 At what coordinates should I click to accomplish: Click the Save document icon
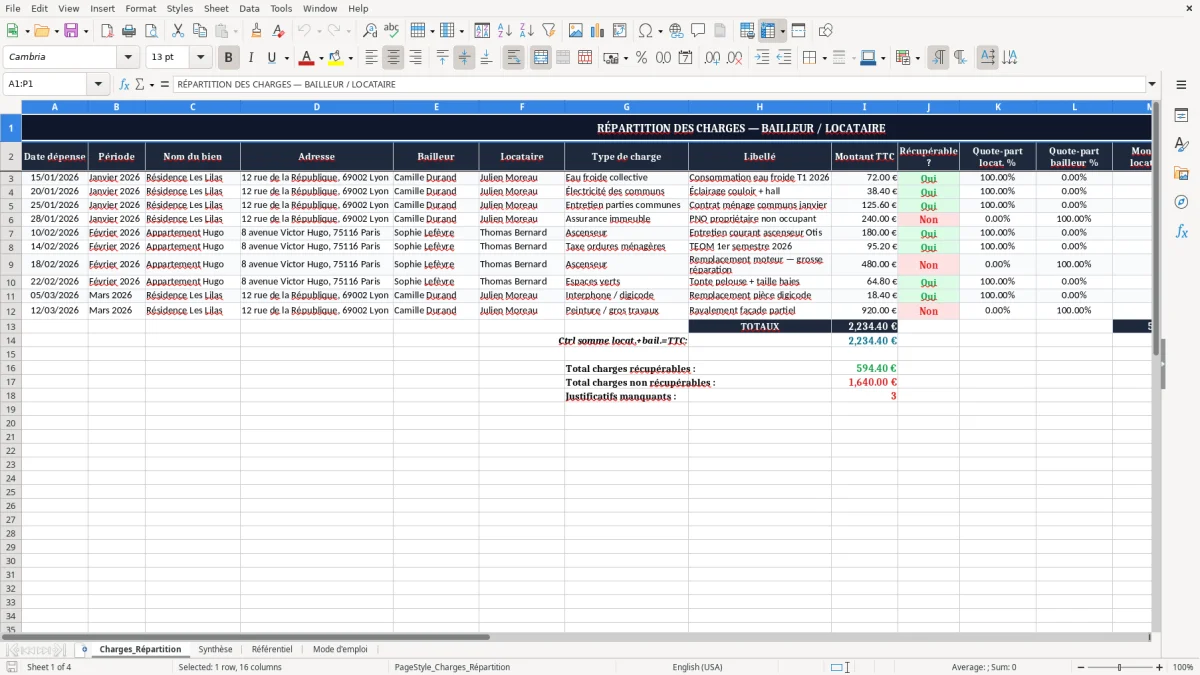(71, 31)
